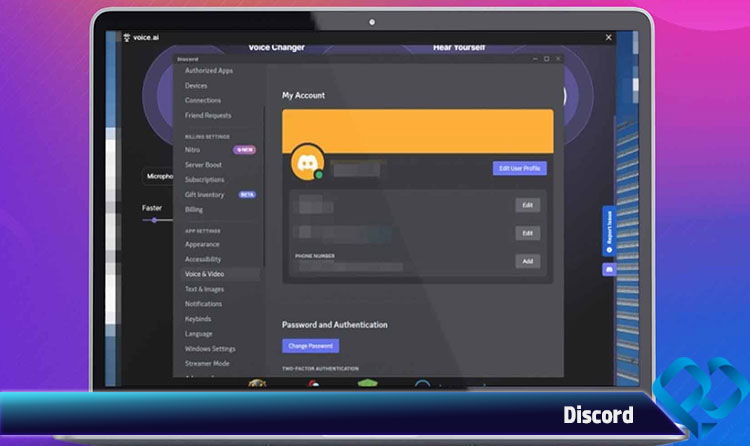Click Discord icon on voice.ai side tab
The height and width of the screenshot is (446, 750).
(x=609, y=269)
